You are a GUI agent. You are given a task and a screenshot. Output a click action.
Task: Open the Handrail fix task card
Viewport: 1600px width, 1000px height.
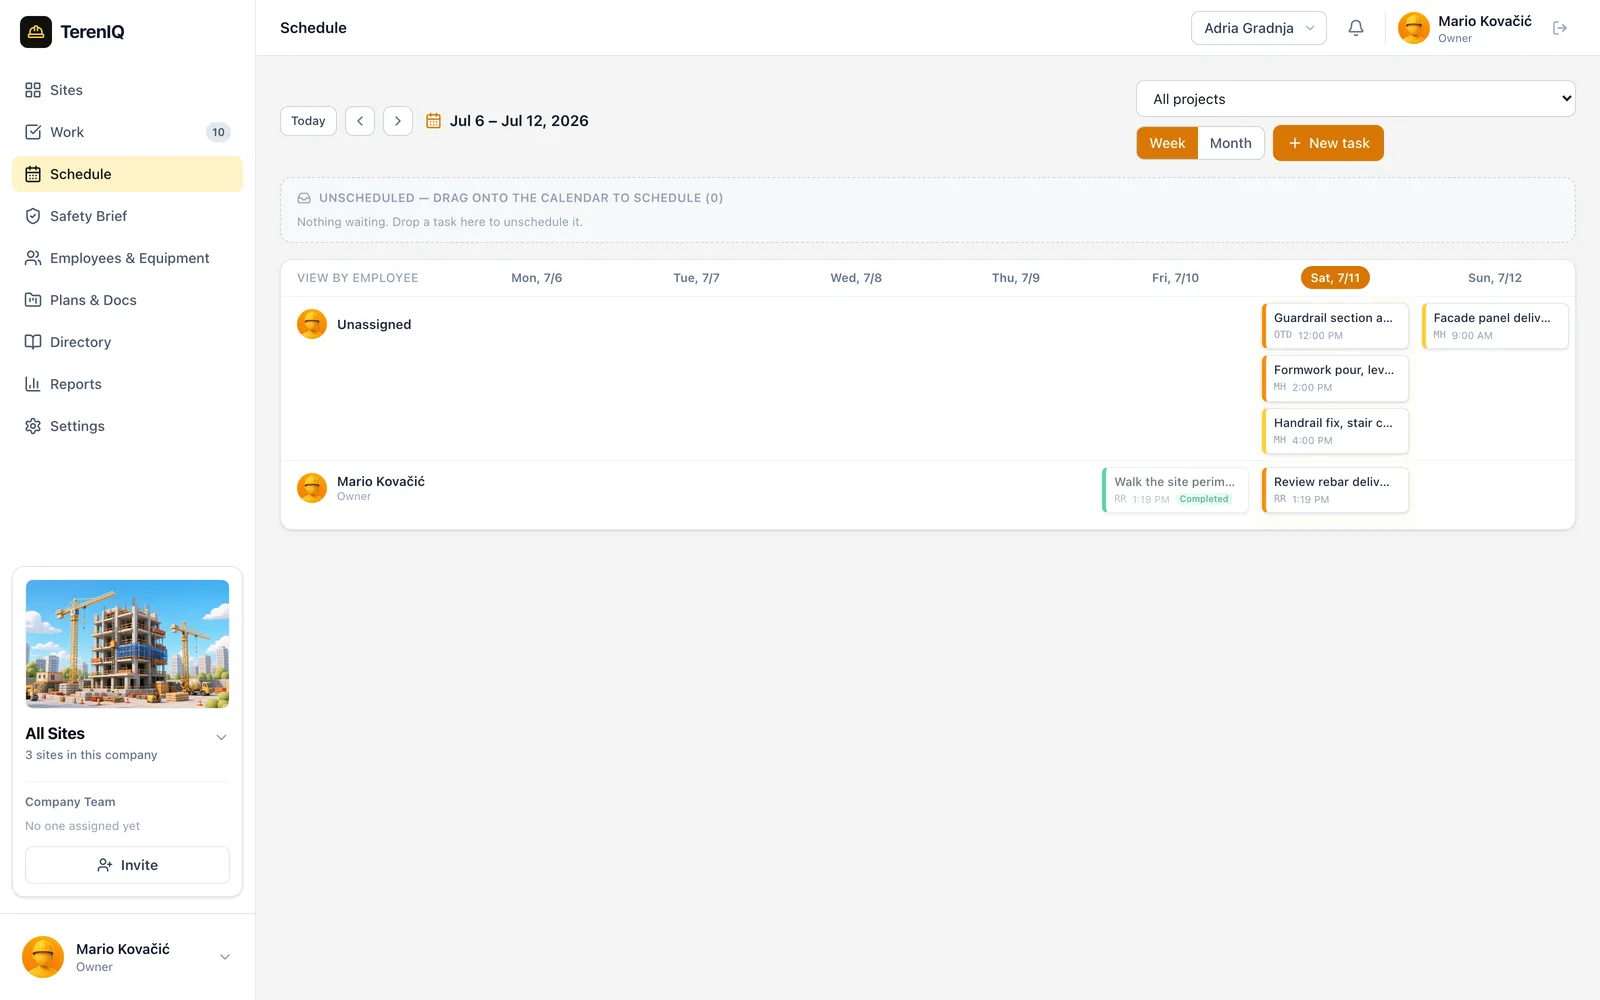[1335, 431]
